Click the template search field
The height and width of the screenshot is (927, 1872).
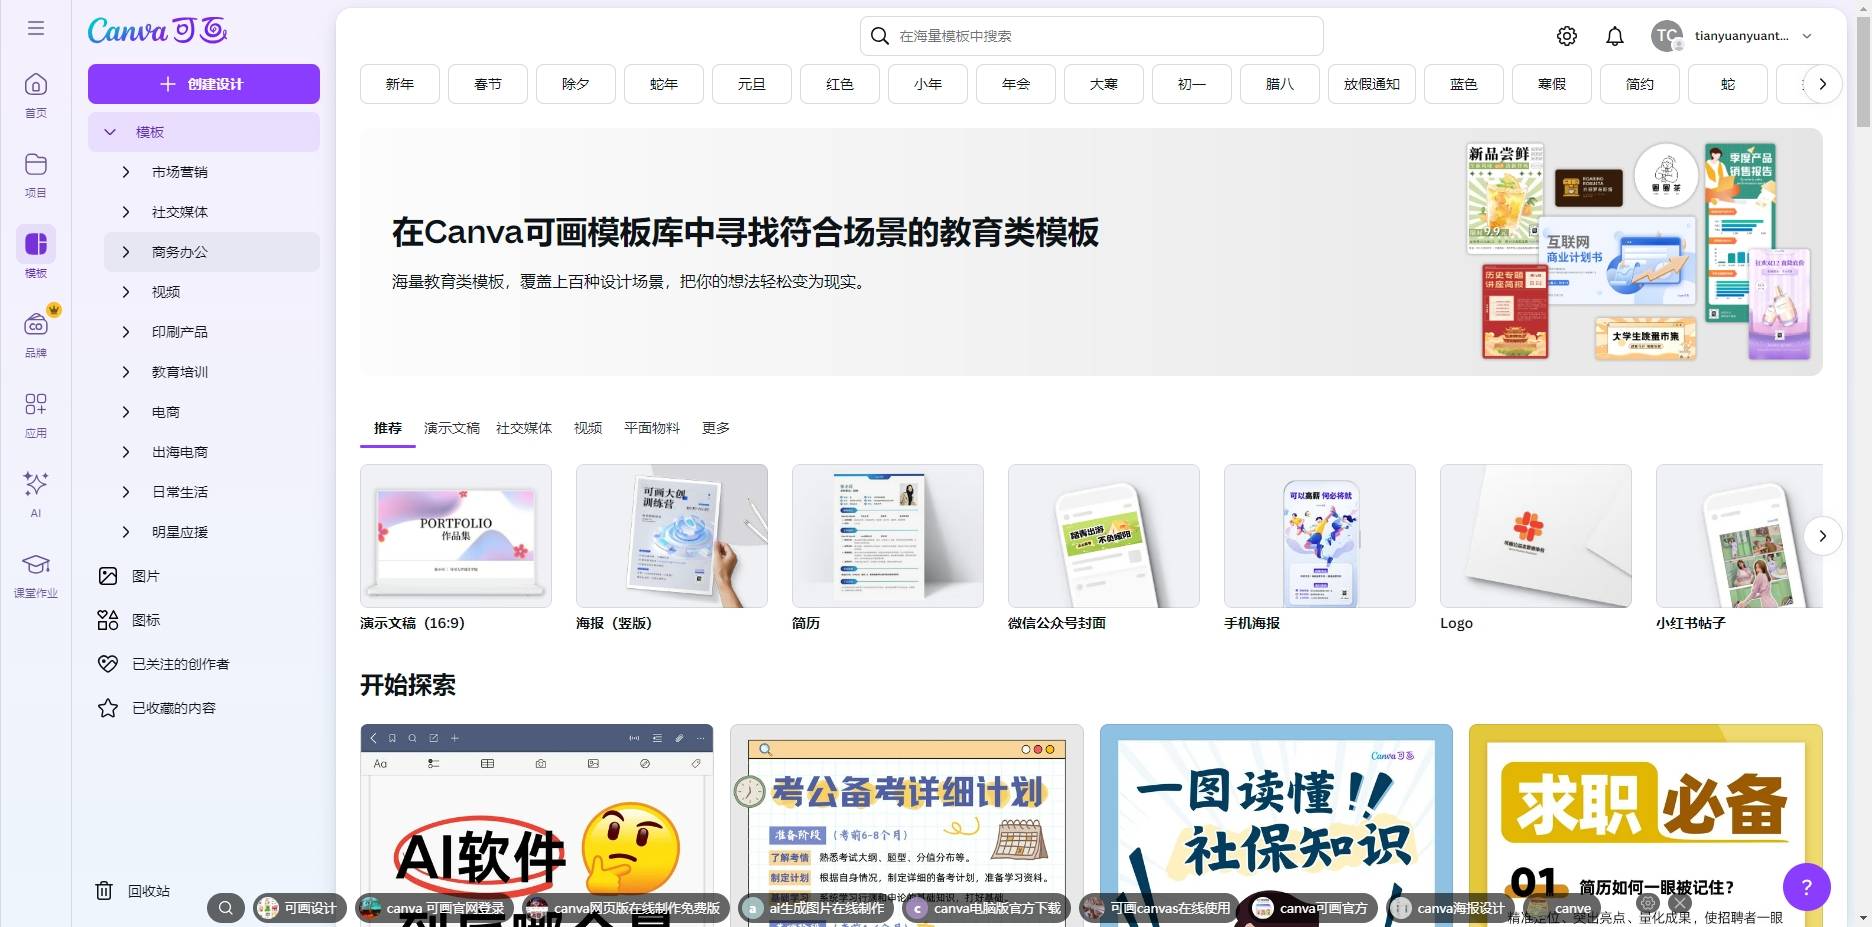click(x=1092, y=36)
